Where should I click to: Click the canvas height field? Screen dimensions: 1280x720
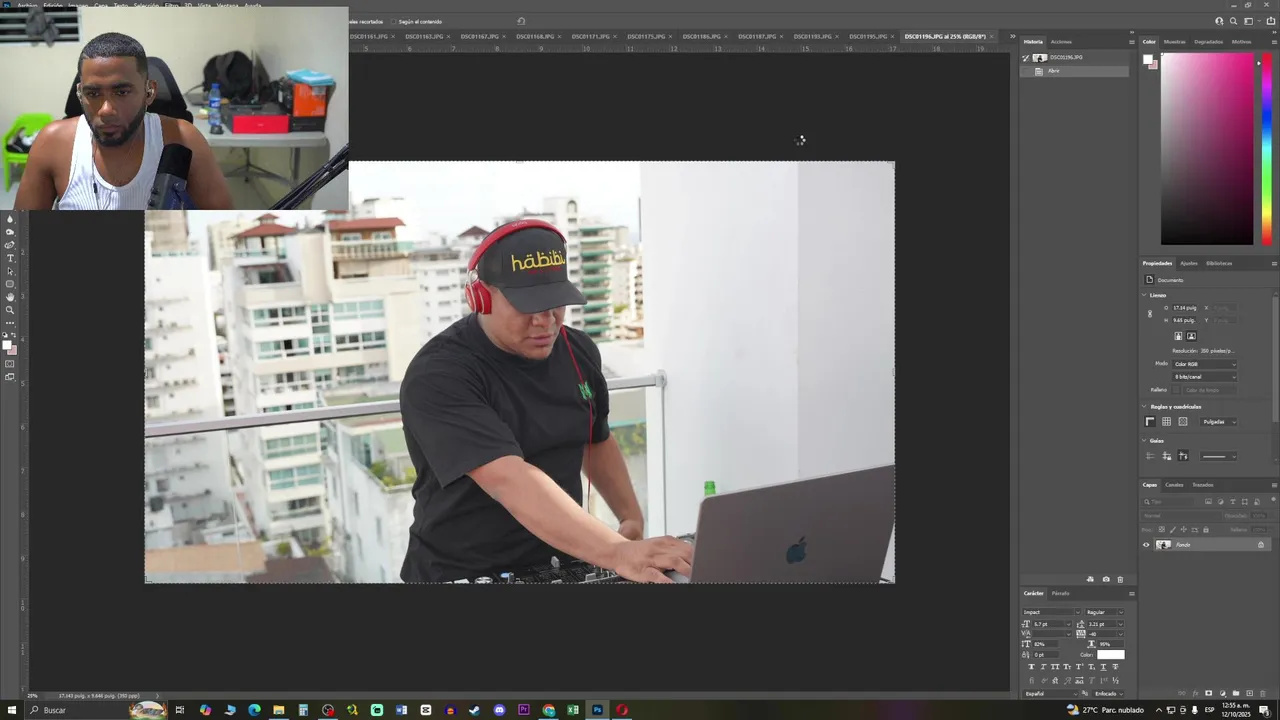coord(1185,320)
